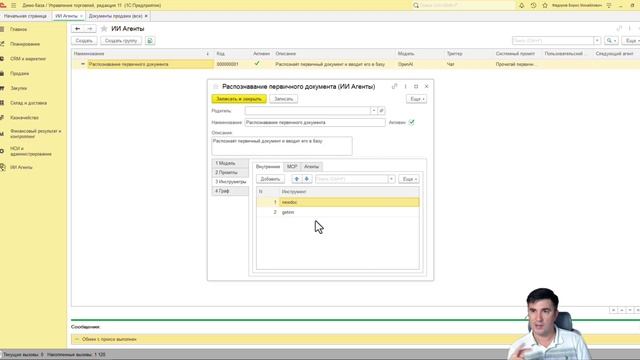Open Планирование section in the sidebar
The height and width of the screenshot is (360, 640).
pyautogui.click(x=25, y=44)
